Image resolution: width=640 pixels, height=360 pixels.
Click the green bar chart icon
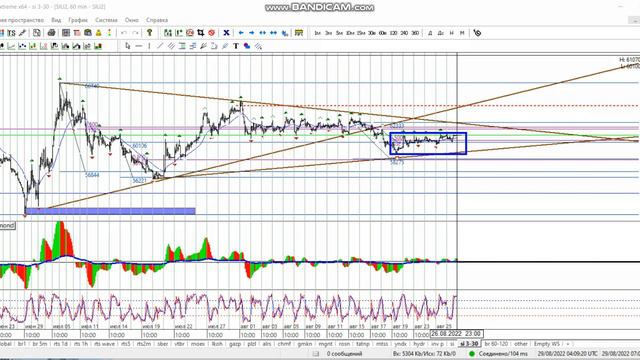click(98, 46)
